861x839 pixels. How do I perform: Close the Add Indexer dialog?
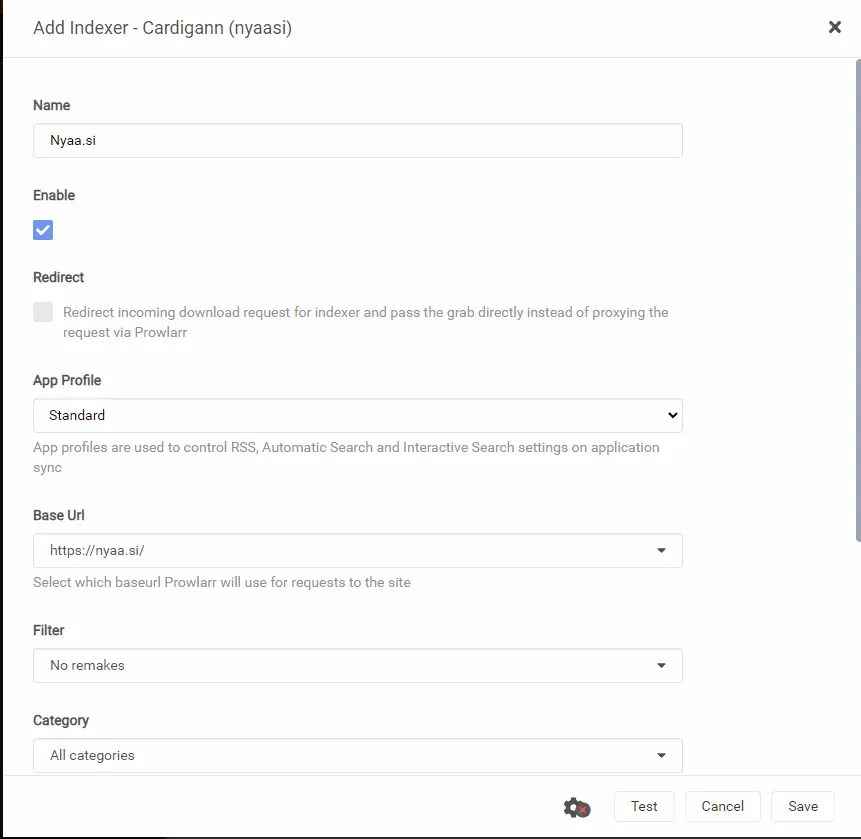point(834,28)
